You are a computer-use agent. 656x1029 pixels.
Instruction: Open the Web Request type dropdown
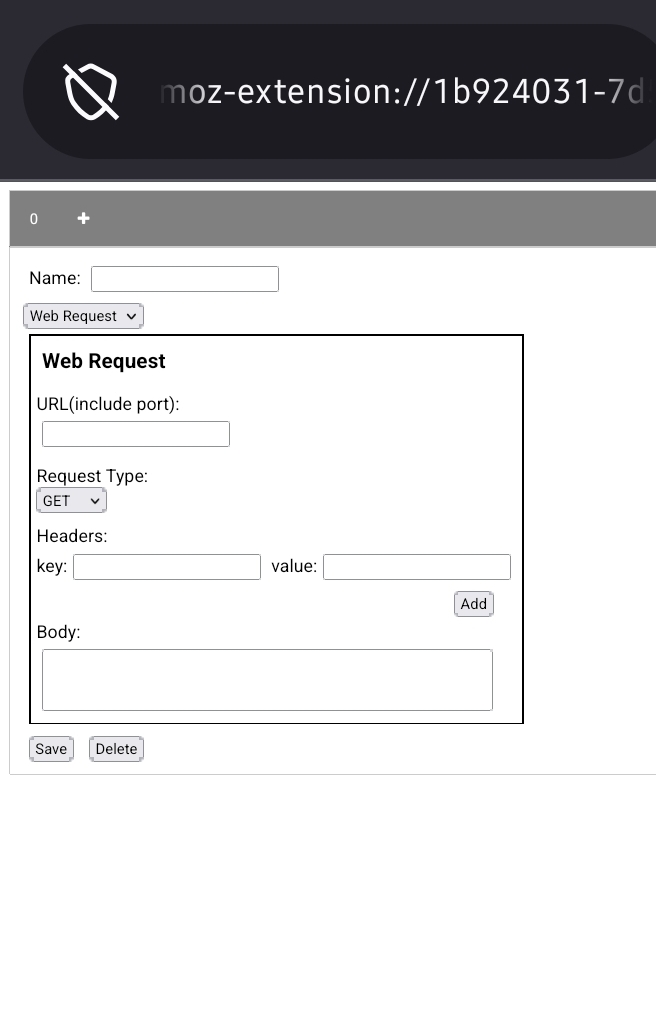coord(84,316)
